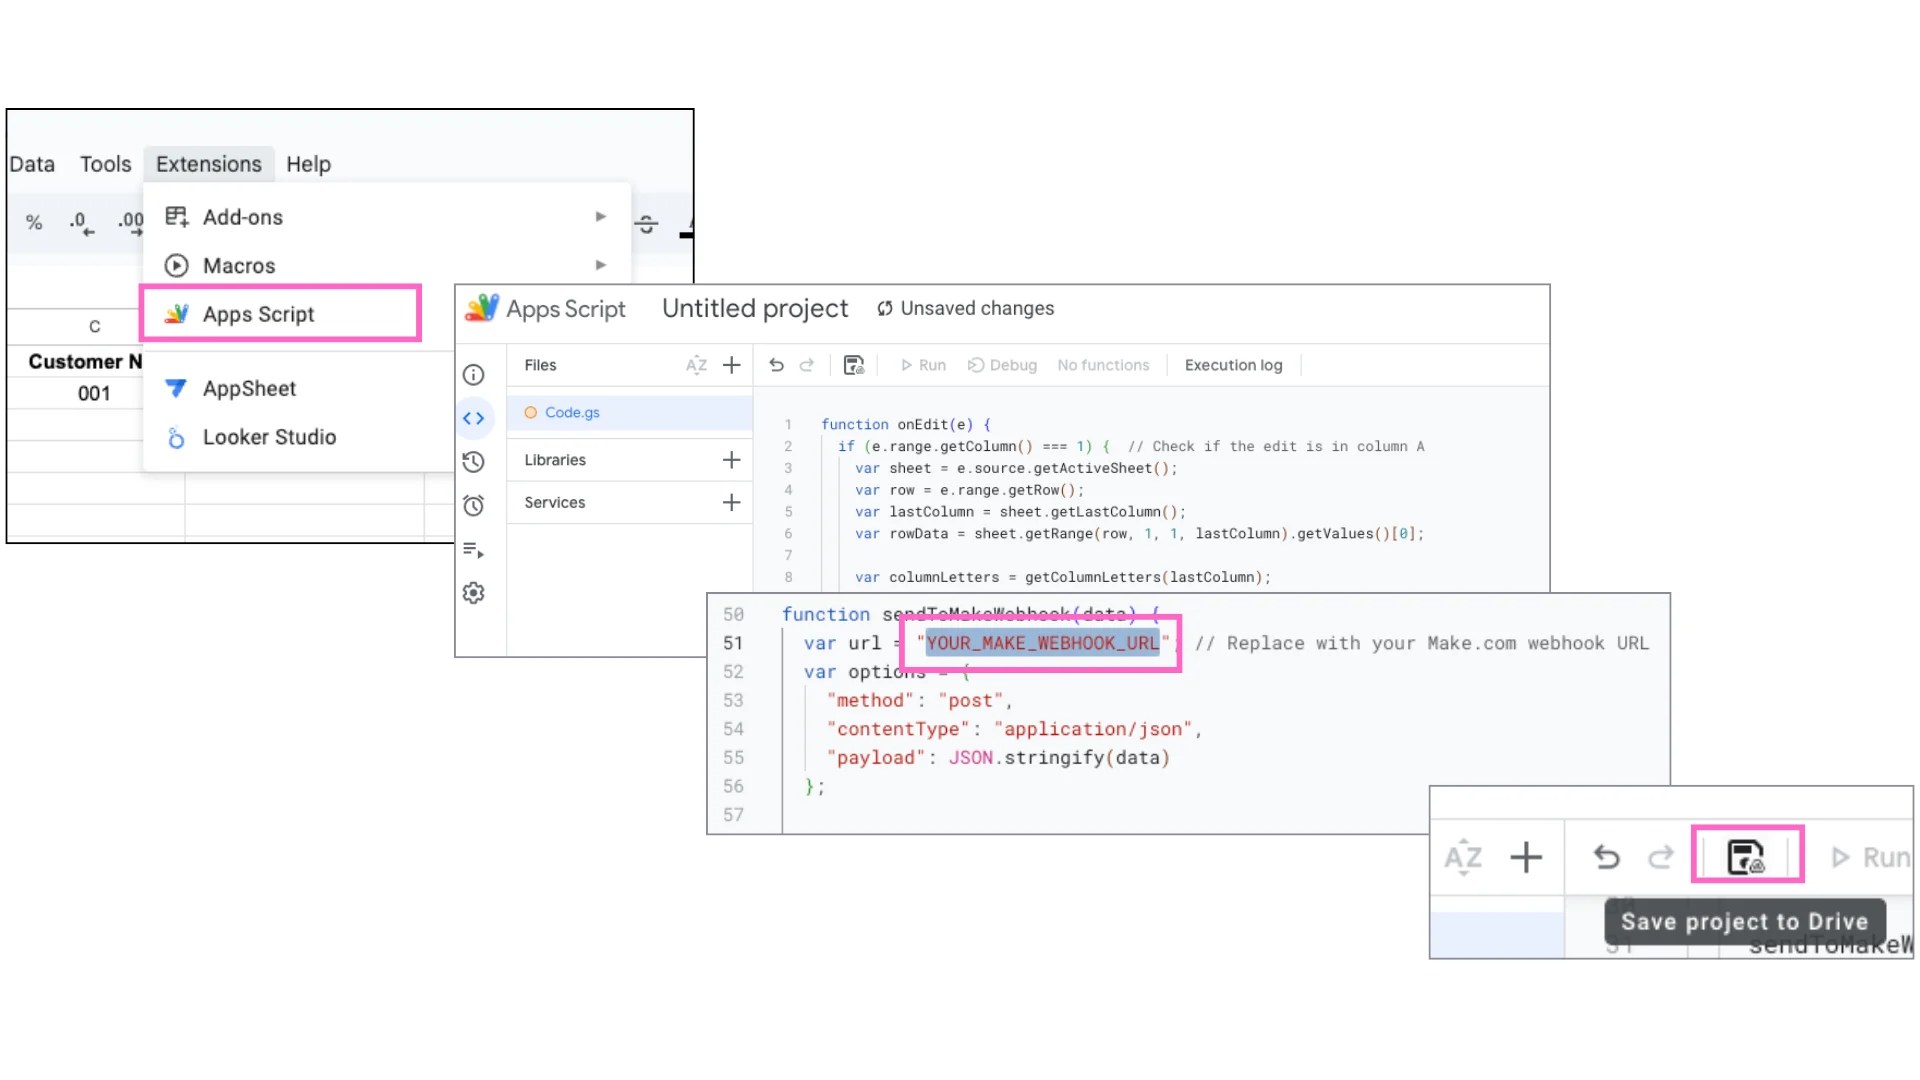
Task: Open the Overview info icon in sidebar
Action: 474,375
